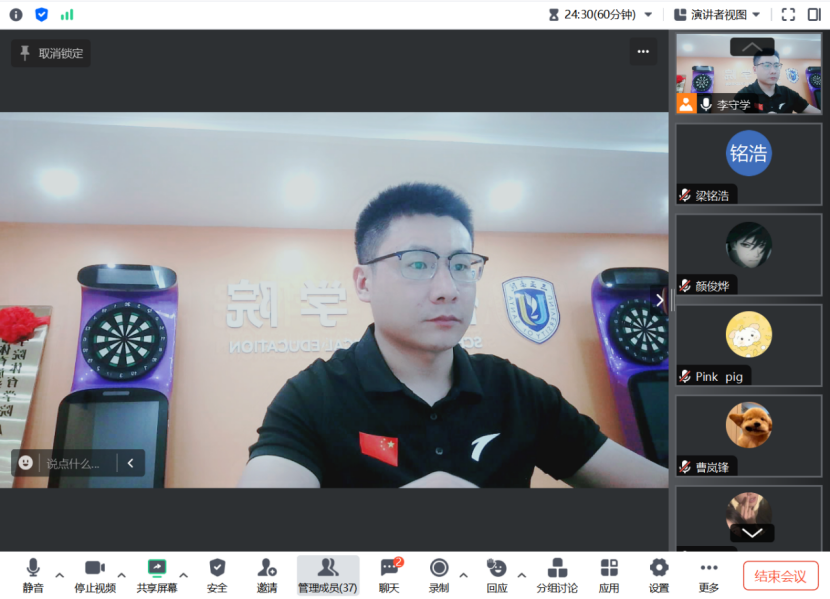Image resolution: width=830 pixels, height=599 pixels.
Task: Toggle 静音 microphone mute
Action: (33, 569)
